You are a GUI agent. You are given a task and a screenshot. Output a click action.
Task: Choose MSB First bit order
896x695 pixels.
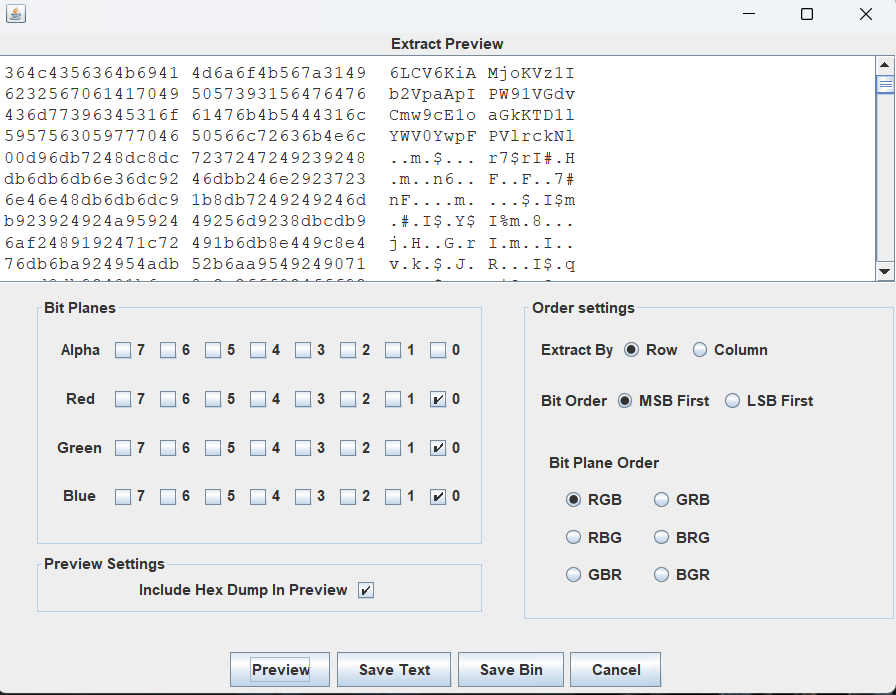pyautogui.click(x=625, y=401)
